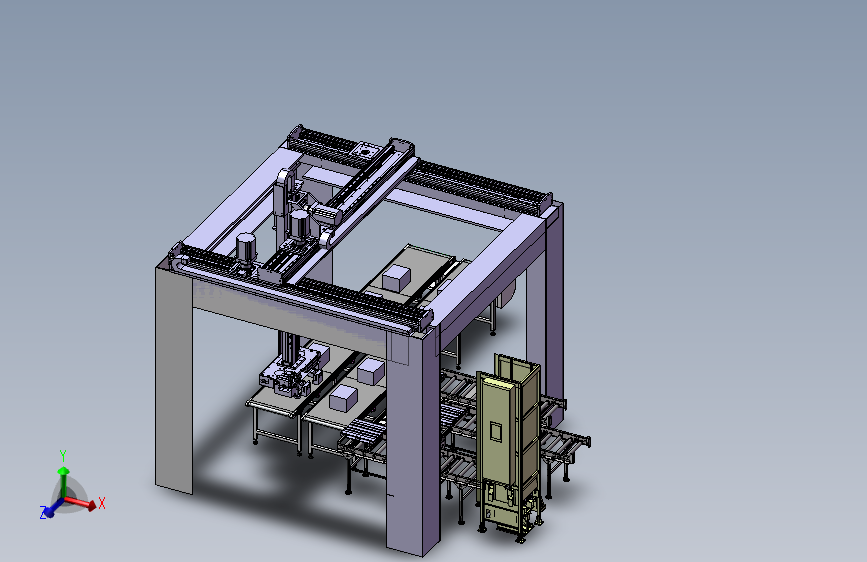Click the green Y axis arrow of triad
The image size is (867, 562).
click(64, 480)
